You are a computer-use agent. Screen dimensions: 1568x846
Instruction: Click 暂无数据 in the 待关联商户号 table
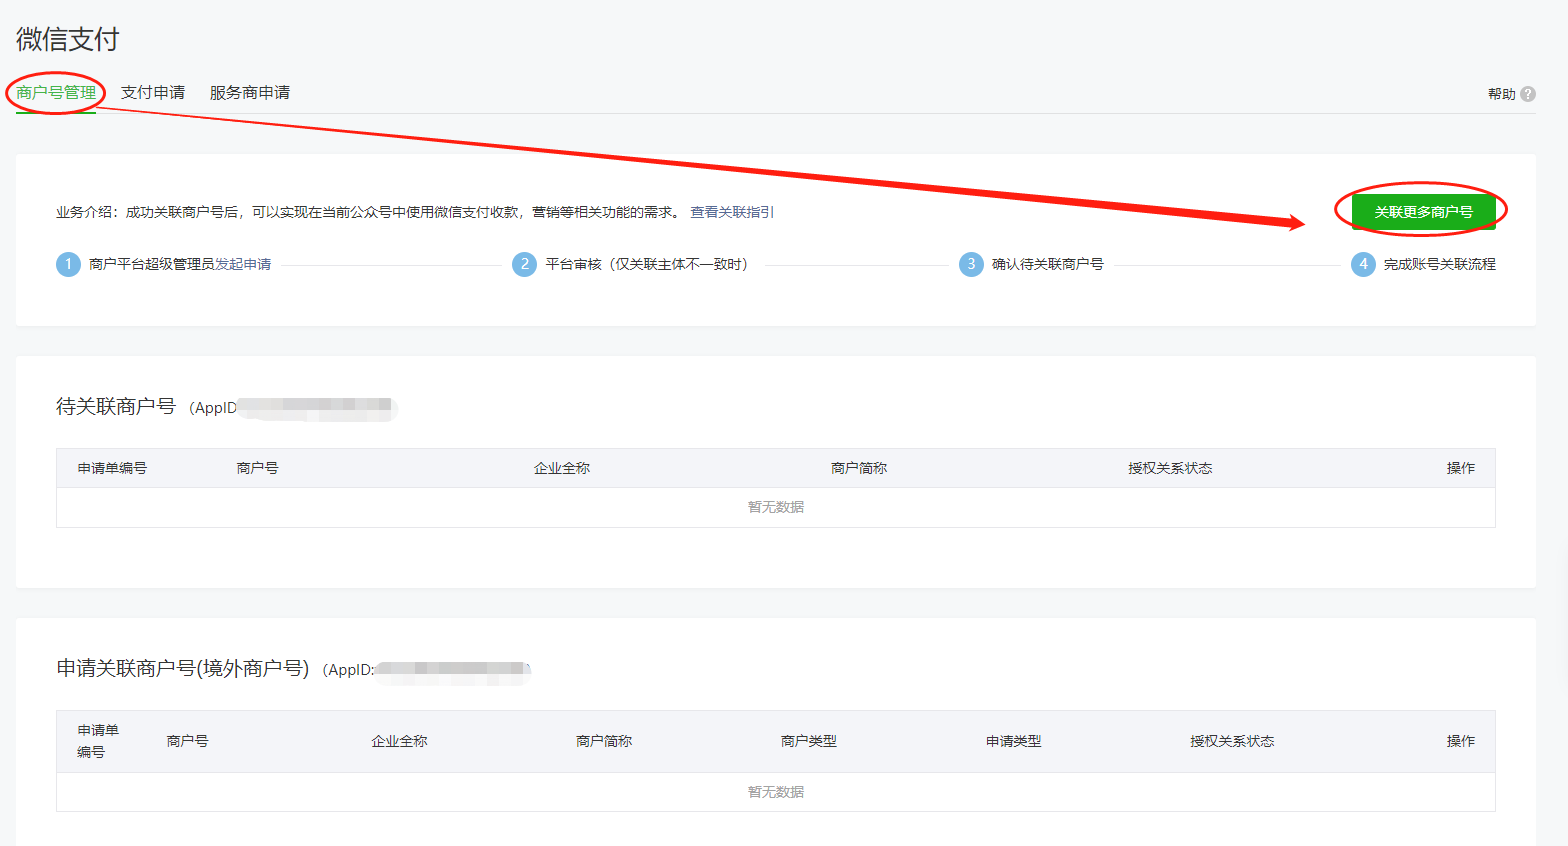776,507
